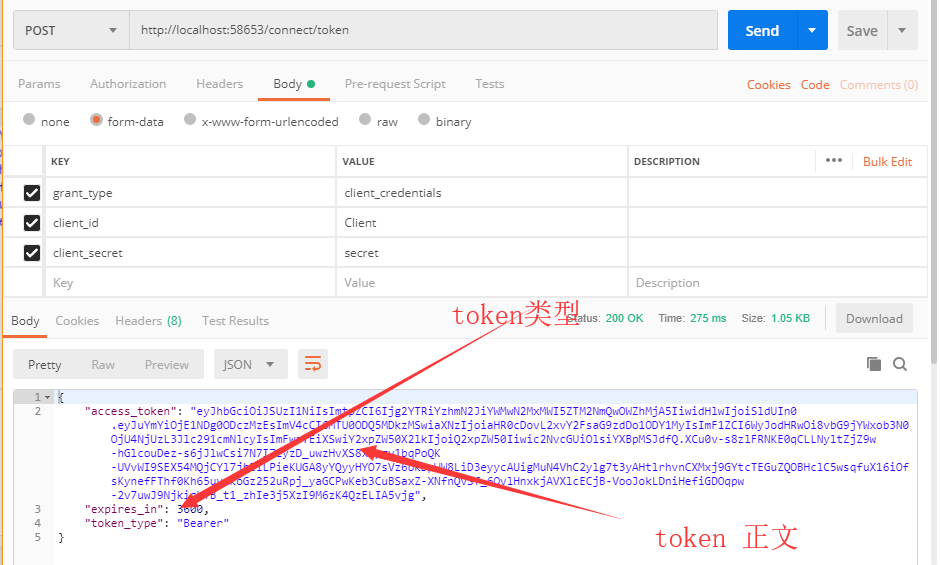Select the binary body type
This screenshot has height=565, width=940.
click(x=424, y=119)
